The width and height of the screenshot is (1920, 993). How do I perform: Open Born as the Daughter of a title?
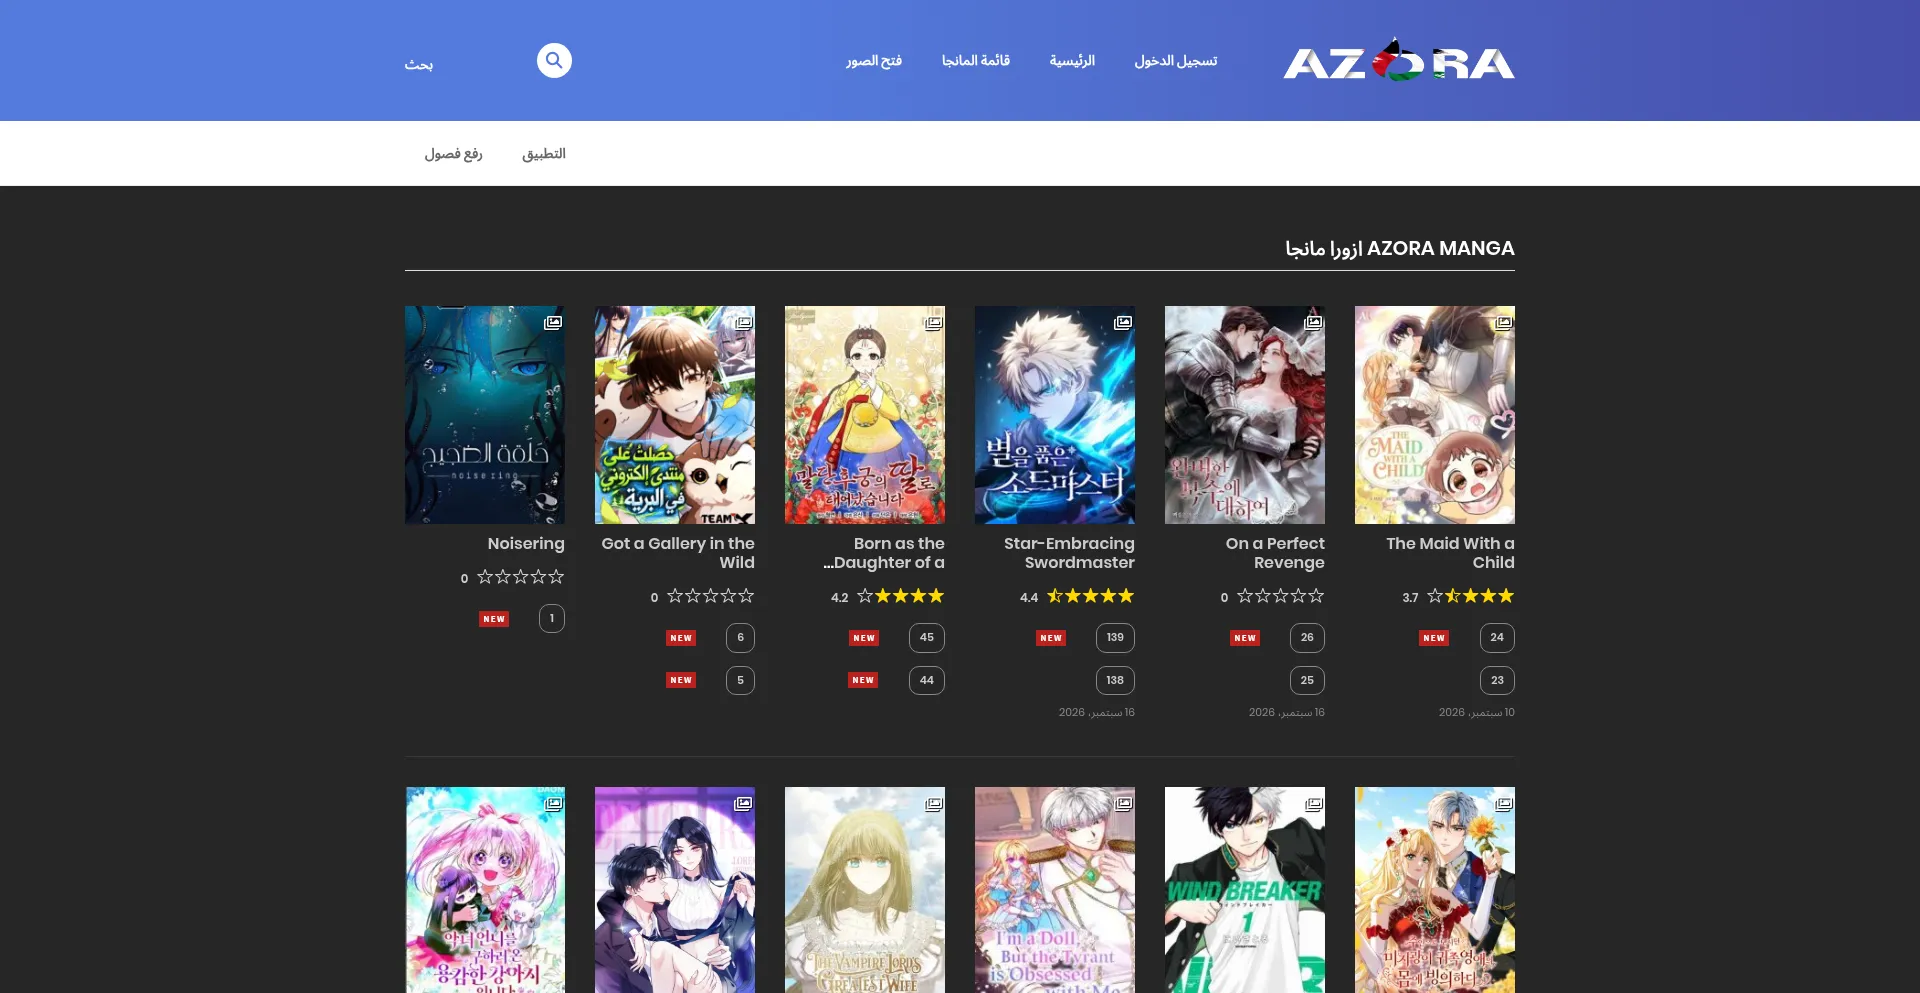tap(884, 553)
